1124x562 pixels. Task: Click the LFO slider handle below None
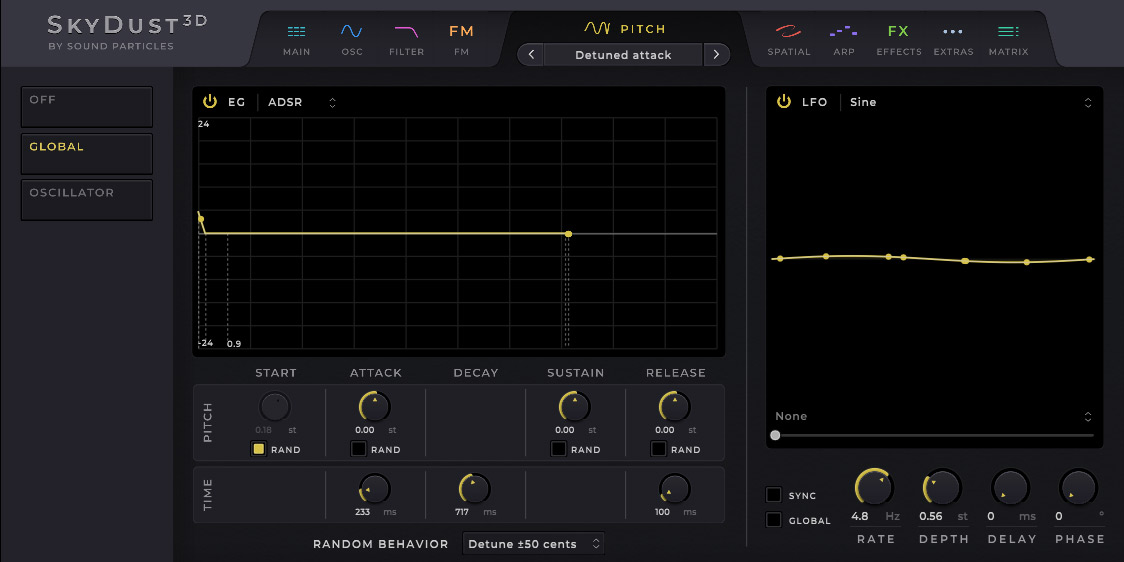click(775, 435)
